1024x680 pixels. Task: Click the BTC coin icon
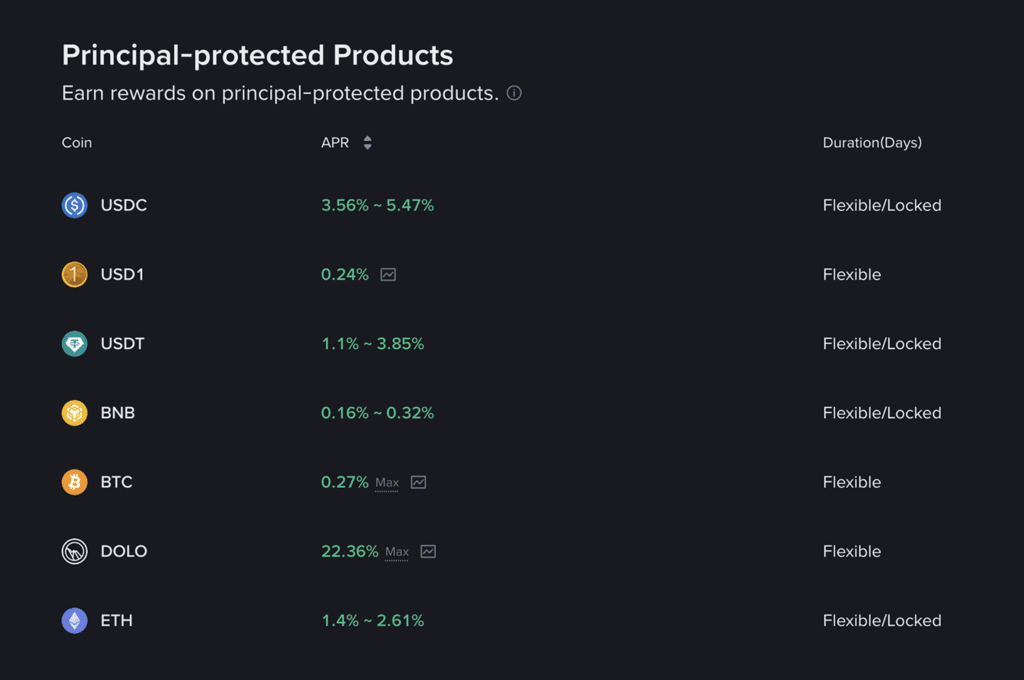pyautogui.click(x=74, y=482)
